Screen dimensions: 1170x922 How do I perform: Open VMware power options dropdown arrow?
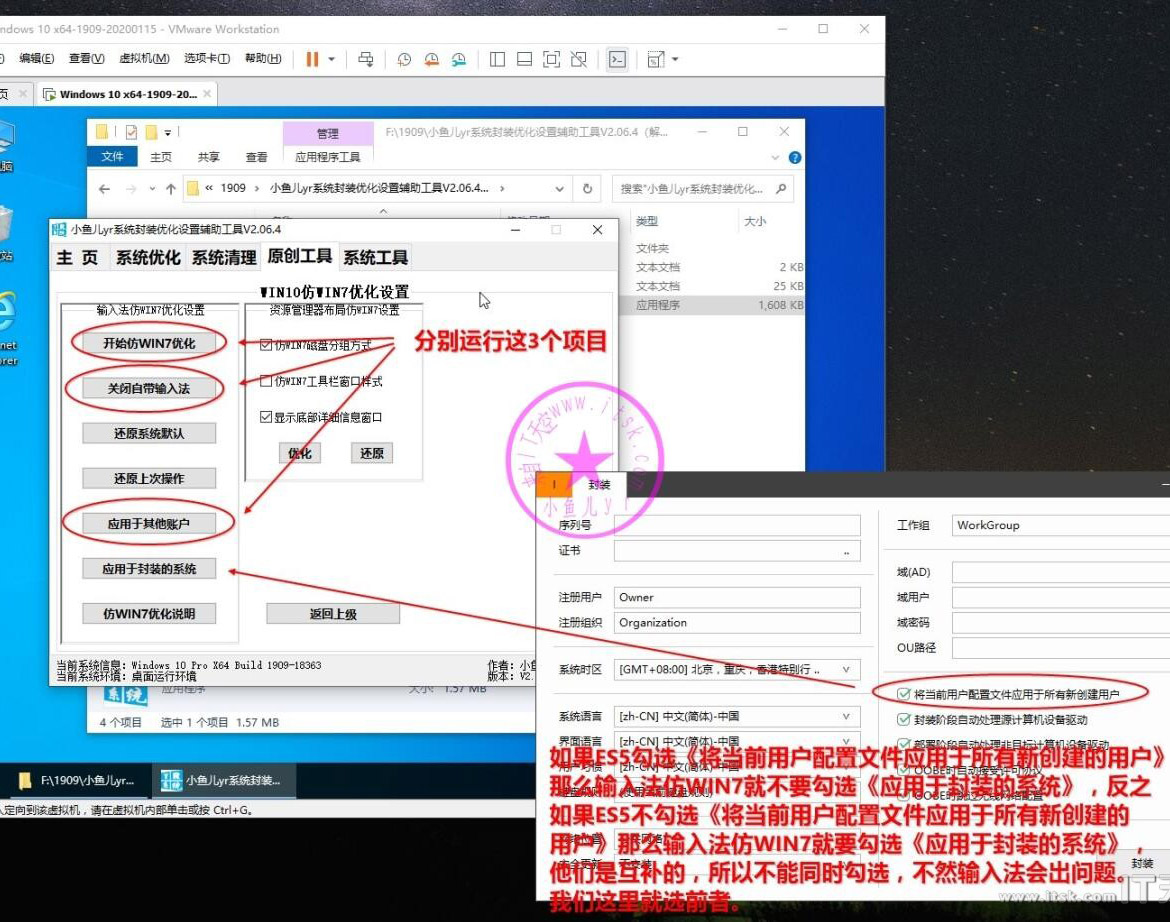point(331,59)
